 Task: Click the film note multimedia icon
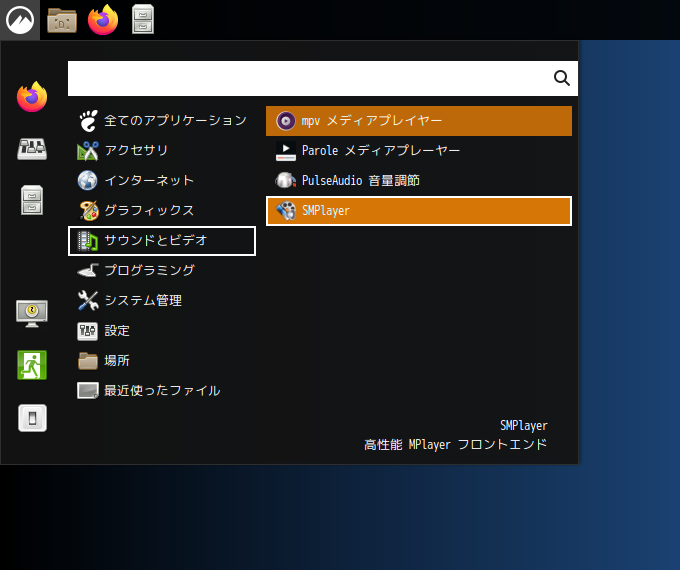pos(88,241)
